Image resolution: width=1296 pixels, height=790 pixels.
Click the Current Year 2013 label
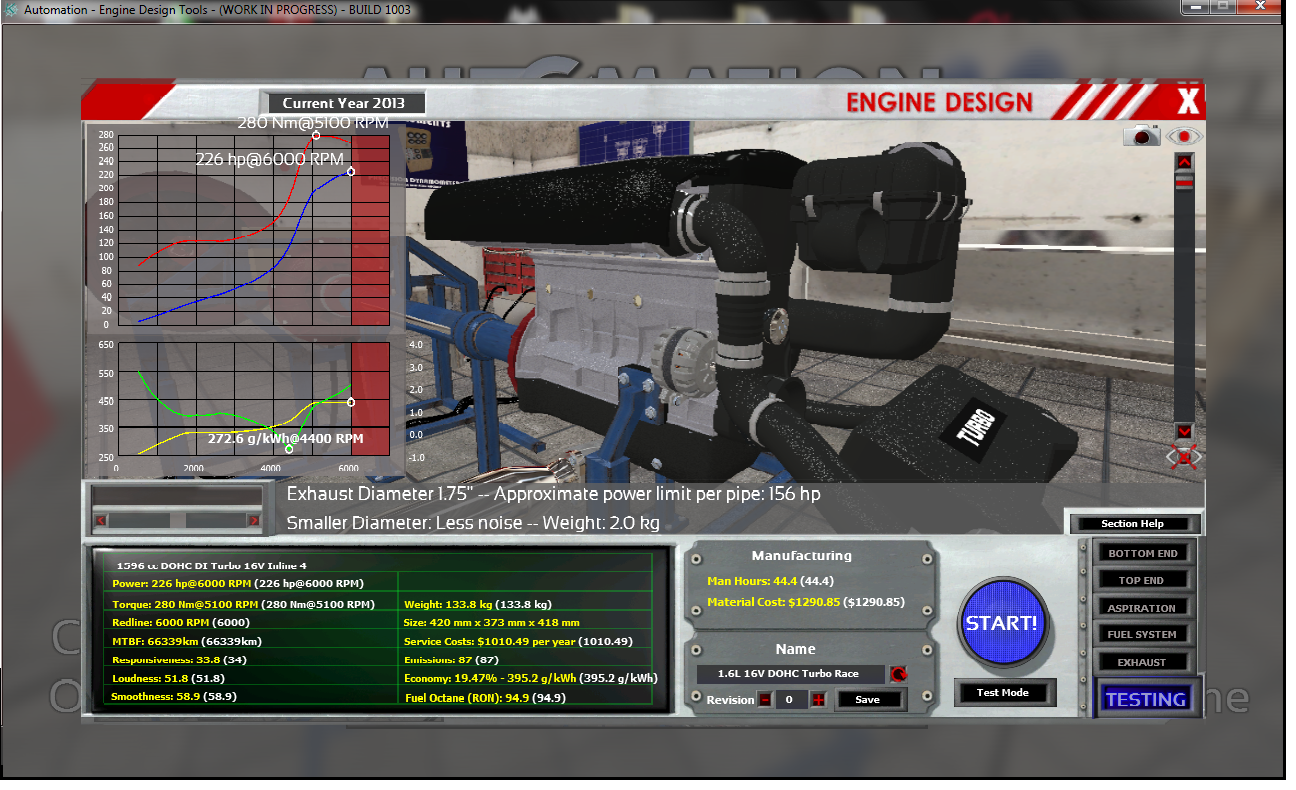click(343, 103)
